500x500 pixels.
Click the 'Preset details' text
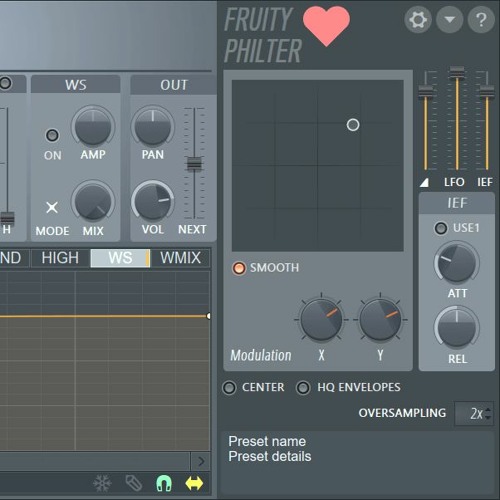pos(270,456)
